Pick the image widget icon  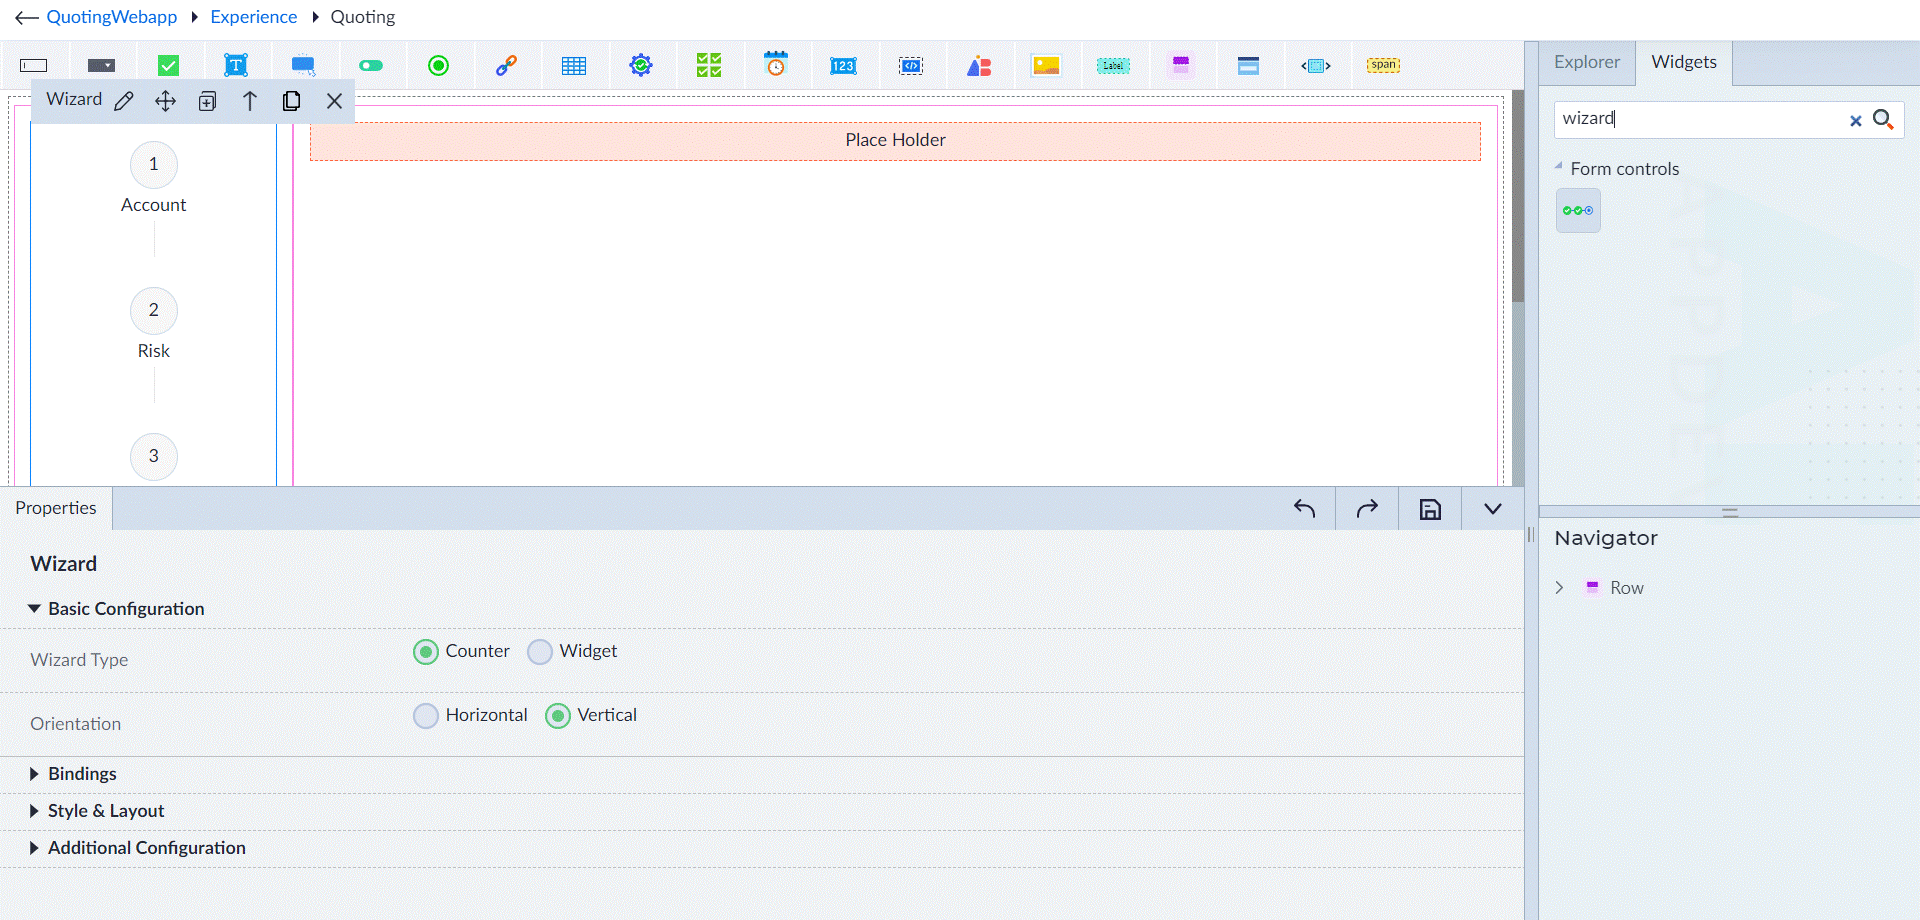1046,66
